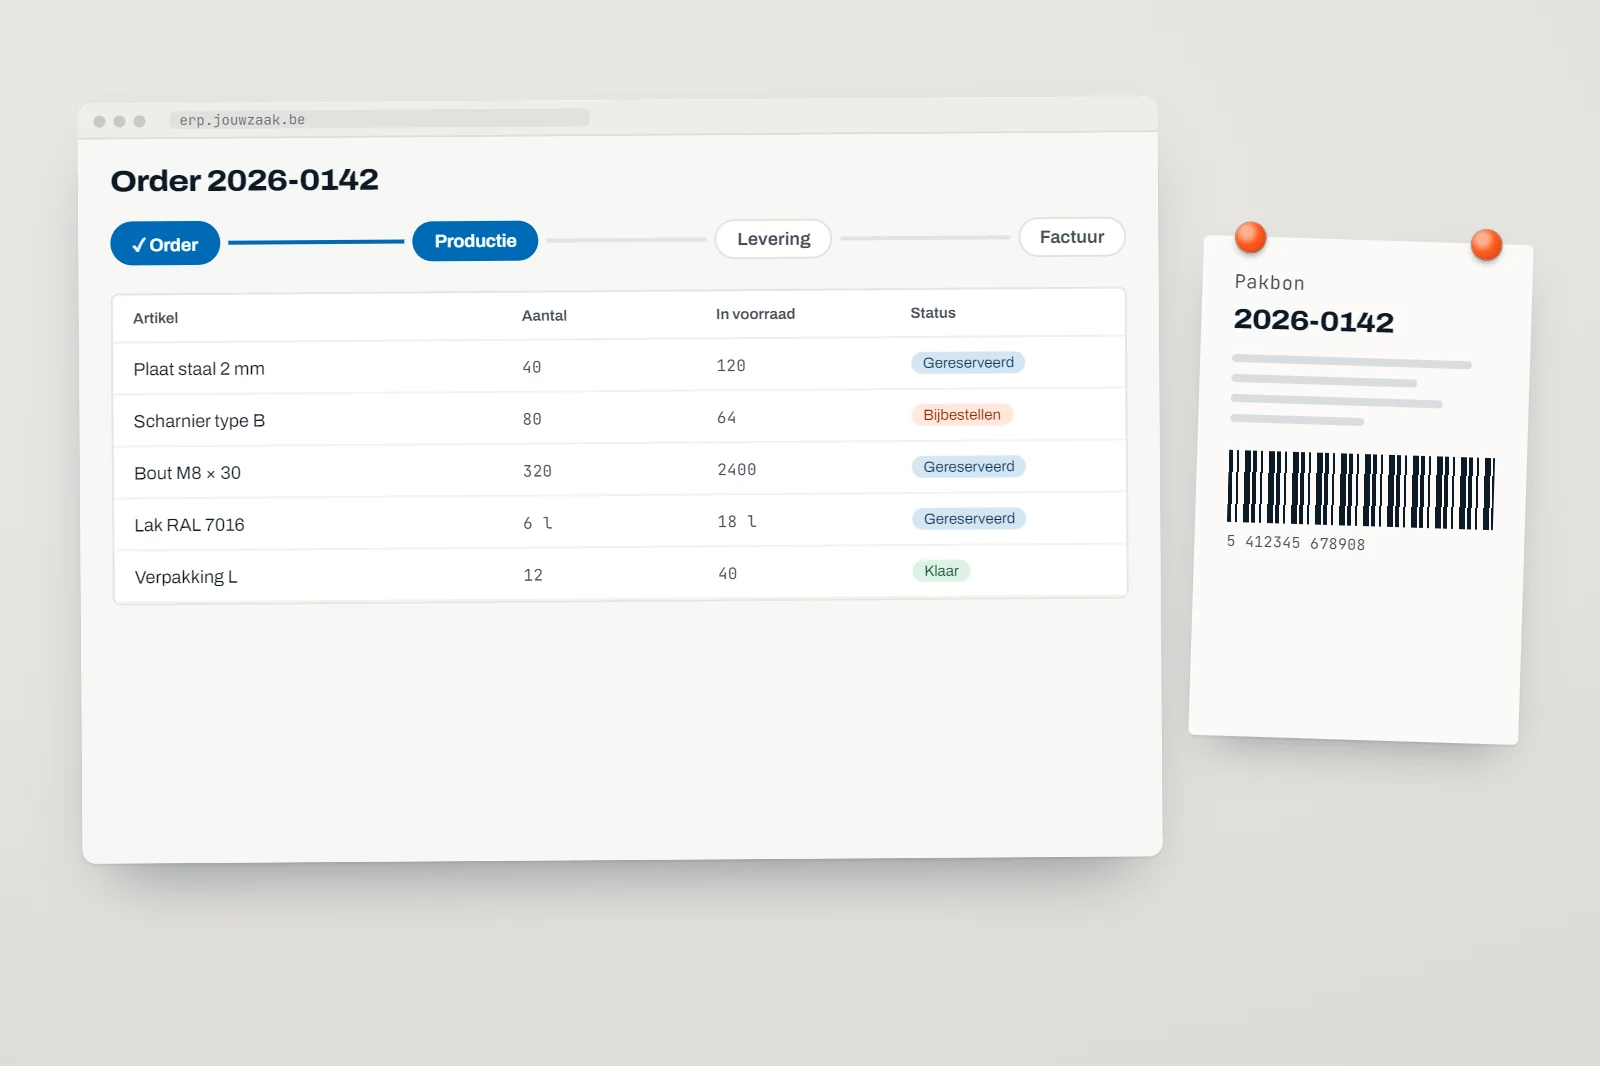Click the barcode number 5 412345 678908
This screenshot has width=1600, height=1066.
pos(1296,542)
